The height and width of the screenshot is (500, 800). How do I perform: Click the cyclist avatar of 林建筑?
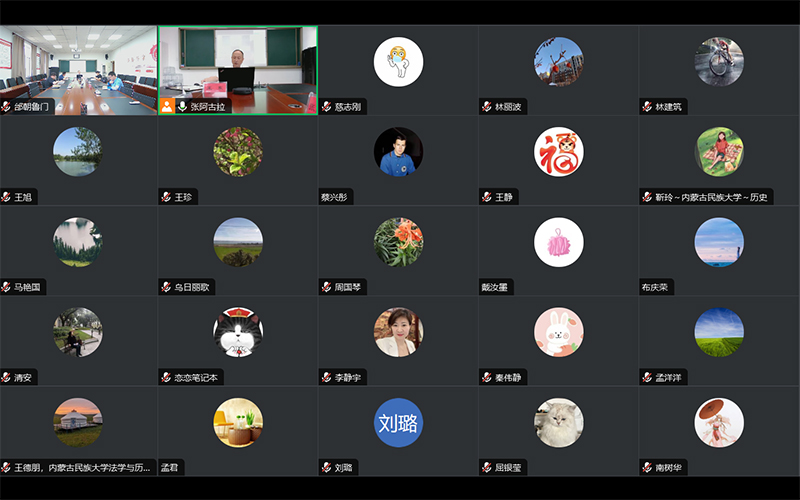pos(719,61)
